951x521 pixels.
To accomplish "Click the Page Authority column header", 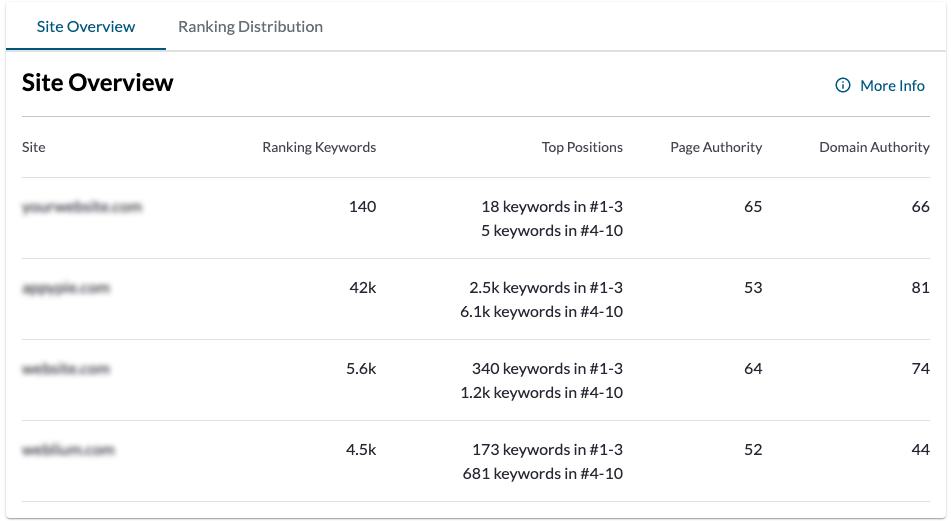I will click(716, 147).
